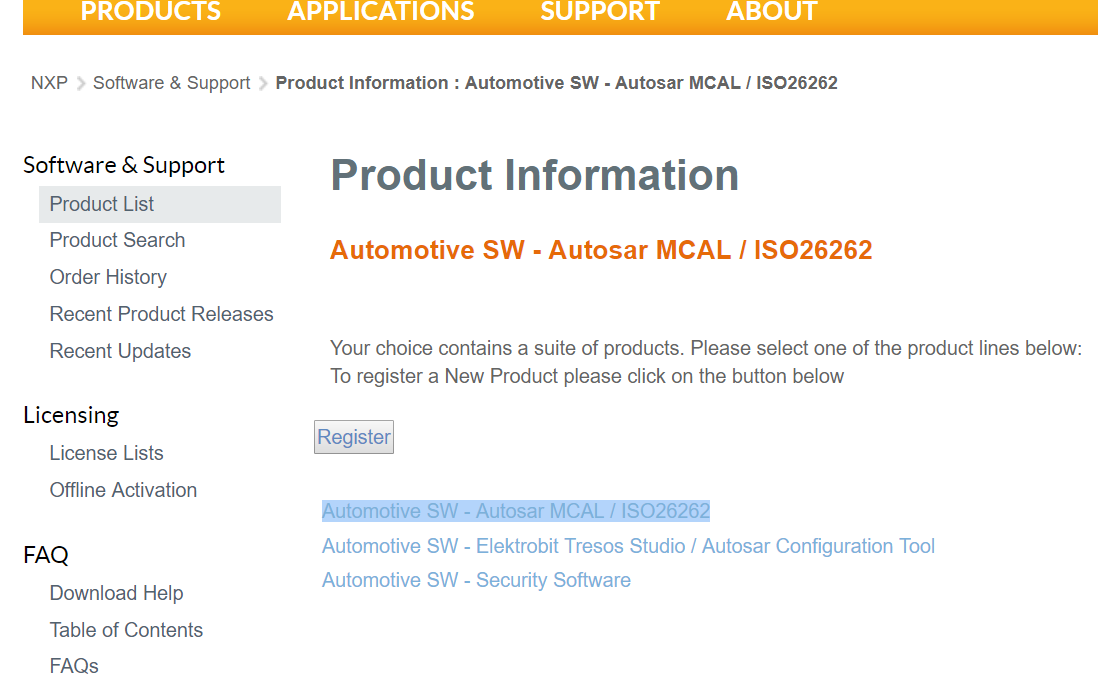Screen dimensions: 1098x686
Task: Click the Licensing sidebar heading
Action: pyautogui.click(x=71, y=415)
